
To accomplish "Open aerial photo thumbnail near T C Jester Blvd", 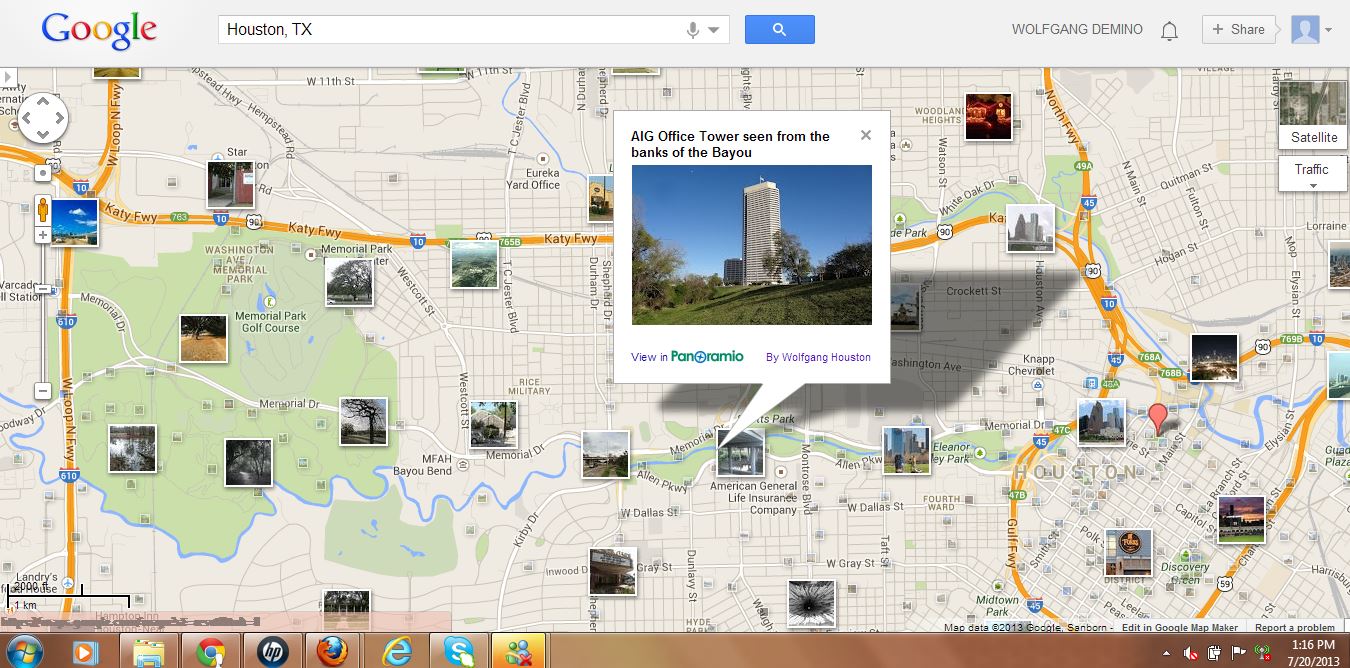I will tap(474, 264).
